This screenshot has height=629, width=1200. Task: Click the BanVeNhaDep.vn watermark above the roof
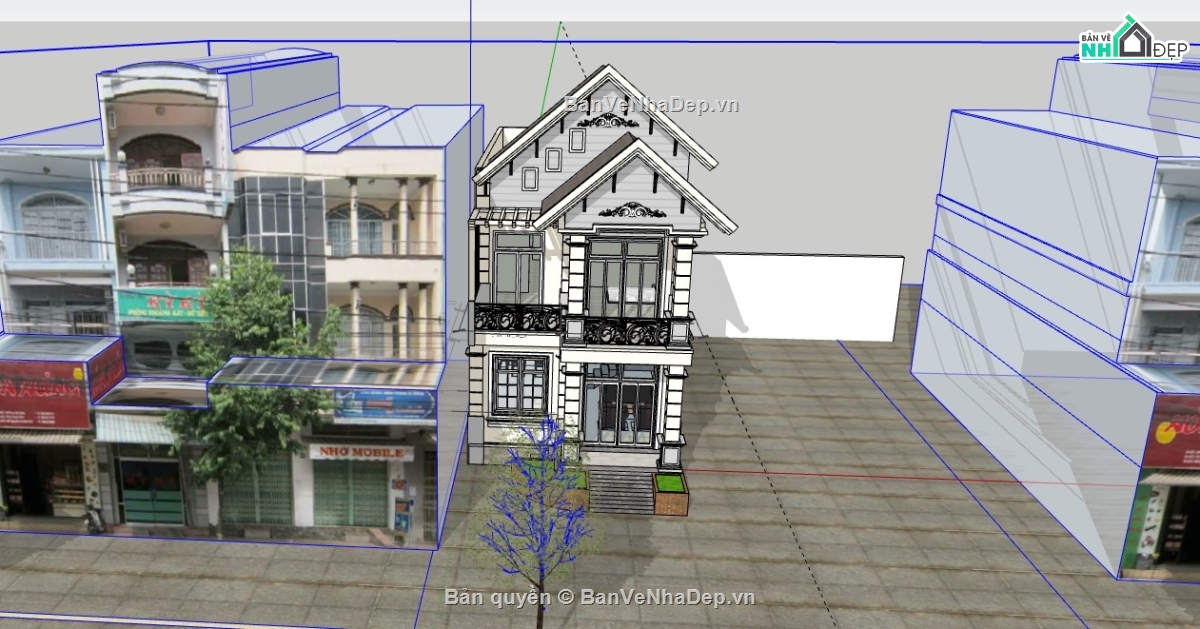point(651,104)
